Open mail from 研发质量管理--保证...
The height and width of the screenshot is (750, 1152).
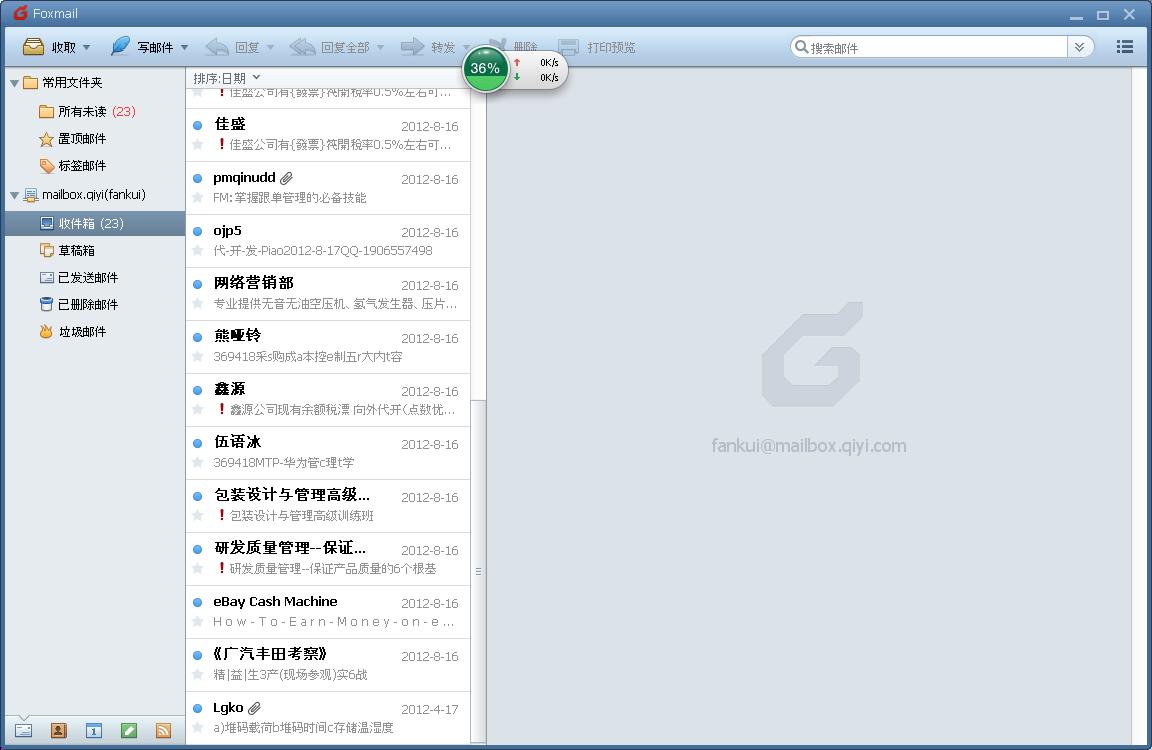pos(328,559)
